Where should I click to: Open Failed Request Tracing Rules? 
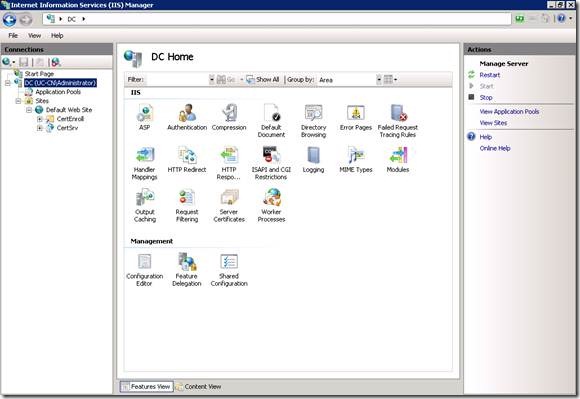point(398,121)
